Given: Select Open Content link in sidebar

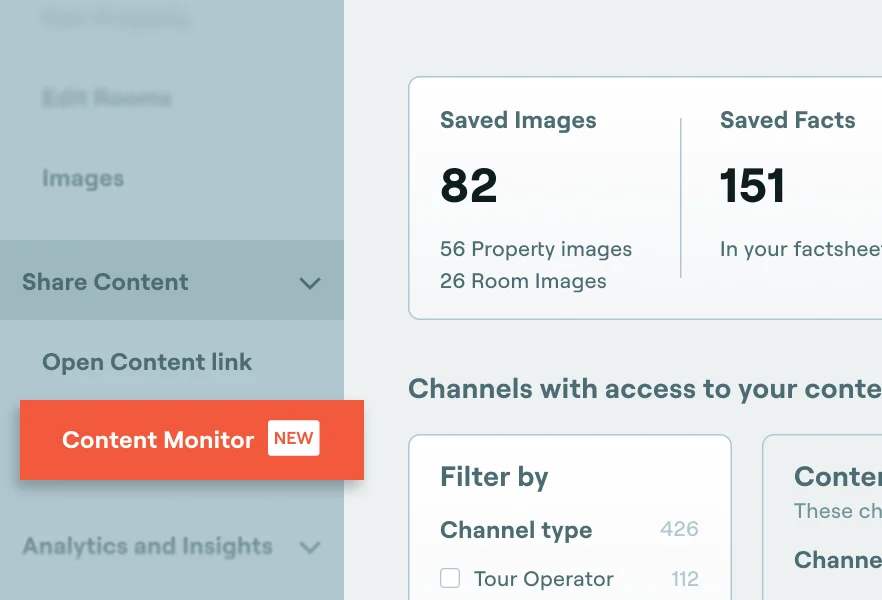Looking at the screenshot, I should point(147,362).
